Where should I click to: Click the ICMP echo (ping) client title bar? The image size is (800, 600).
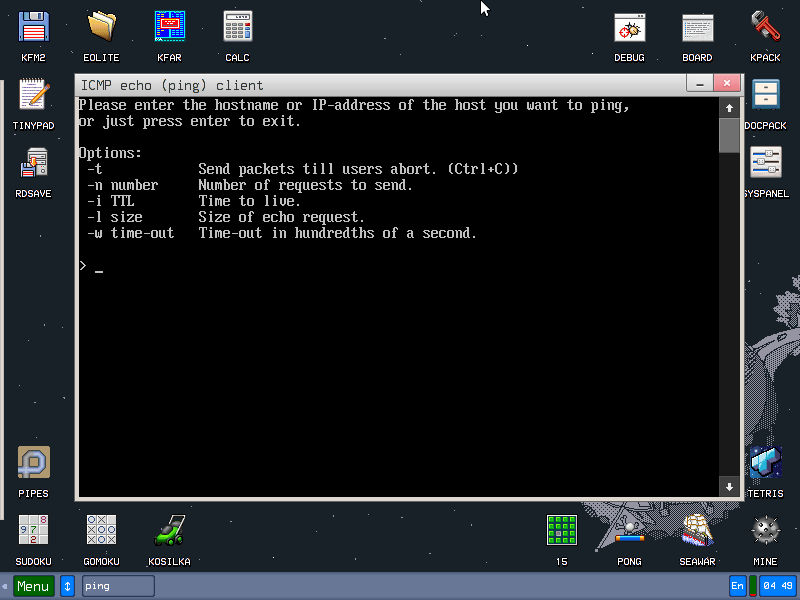380,85
